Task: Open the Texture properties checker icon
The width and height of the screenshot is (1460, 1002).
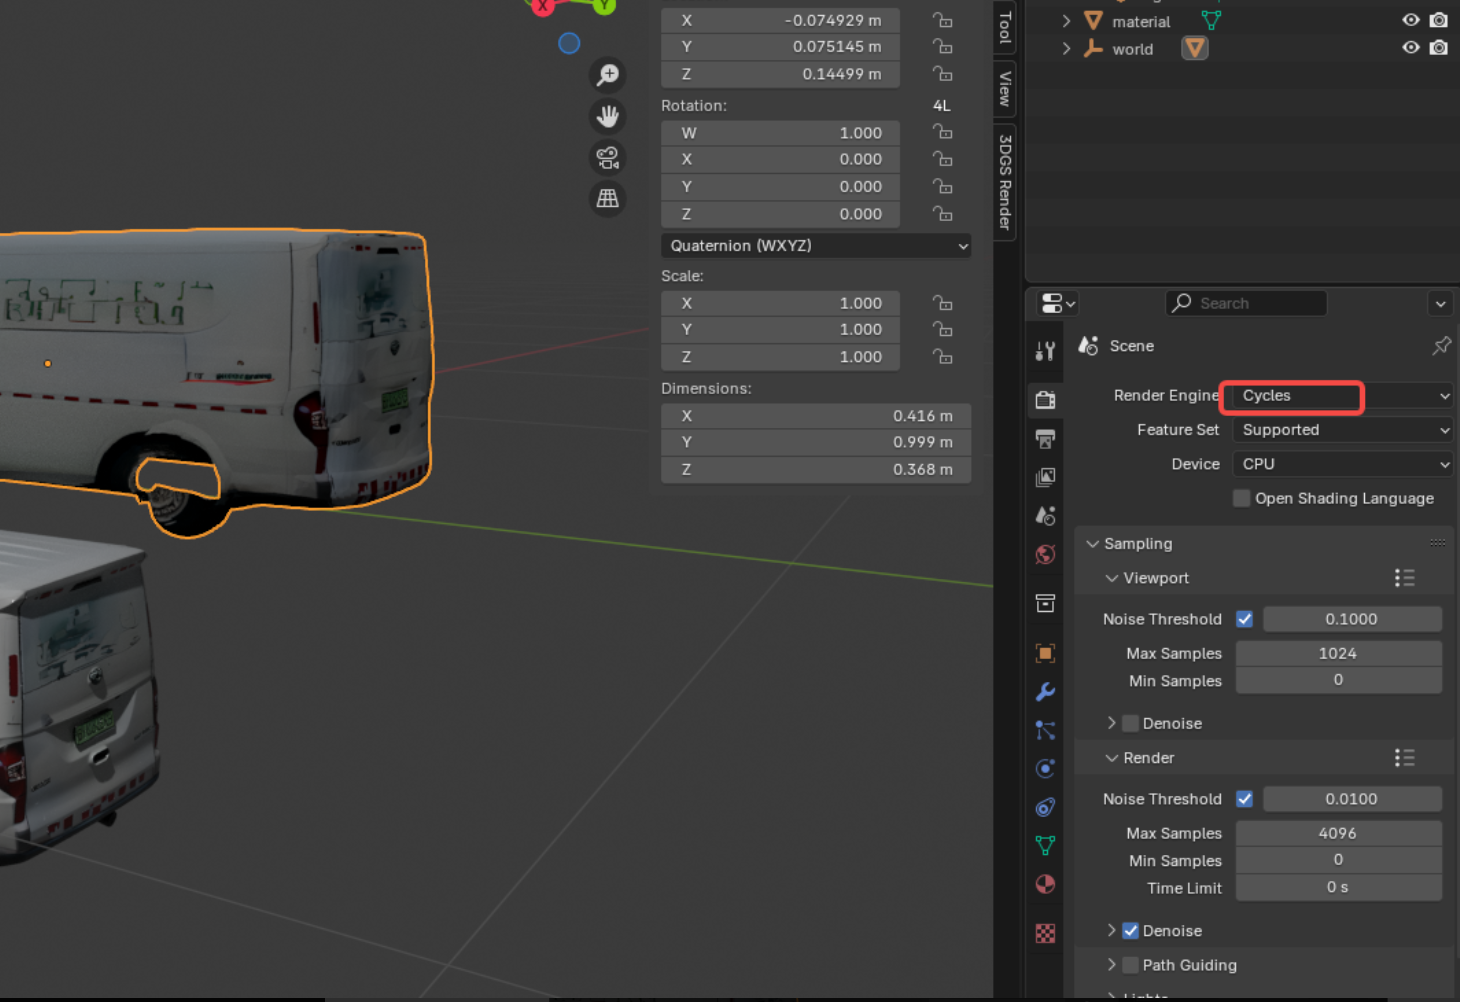Action: coord(1045,933)
